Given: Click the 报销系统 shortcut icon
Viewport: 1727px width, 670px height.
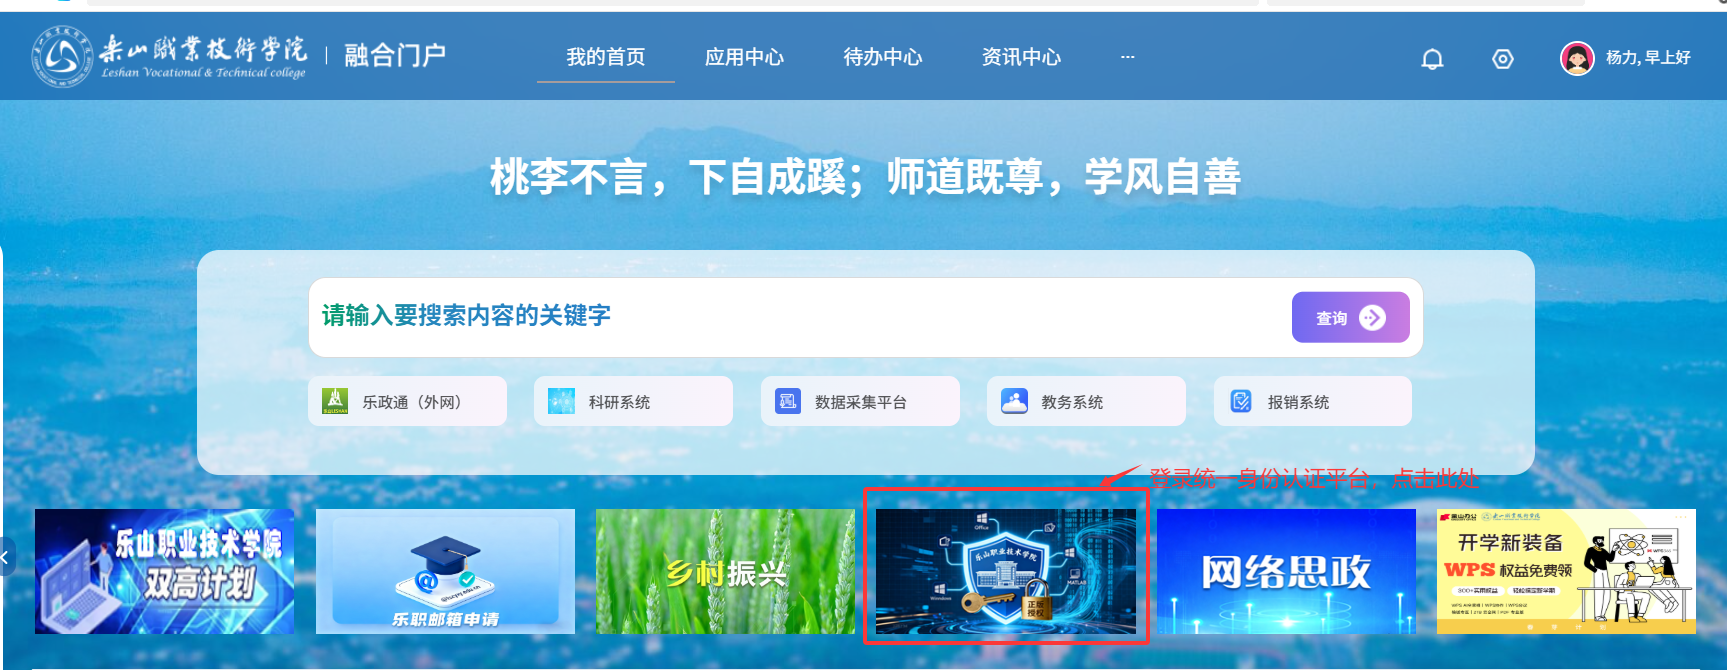Looking at the screenshot, I should (1241, 401).
